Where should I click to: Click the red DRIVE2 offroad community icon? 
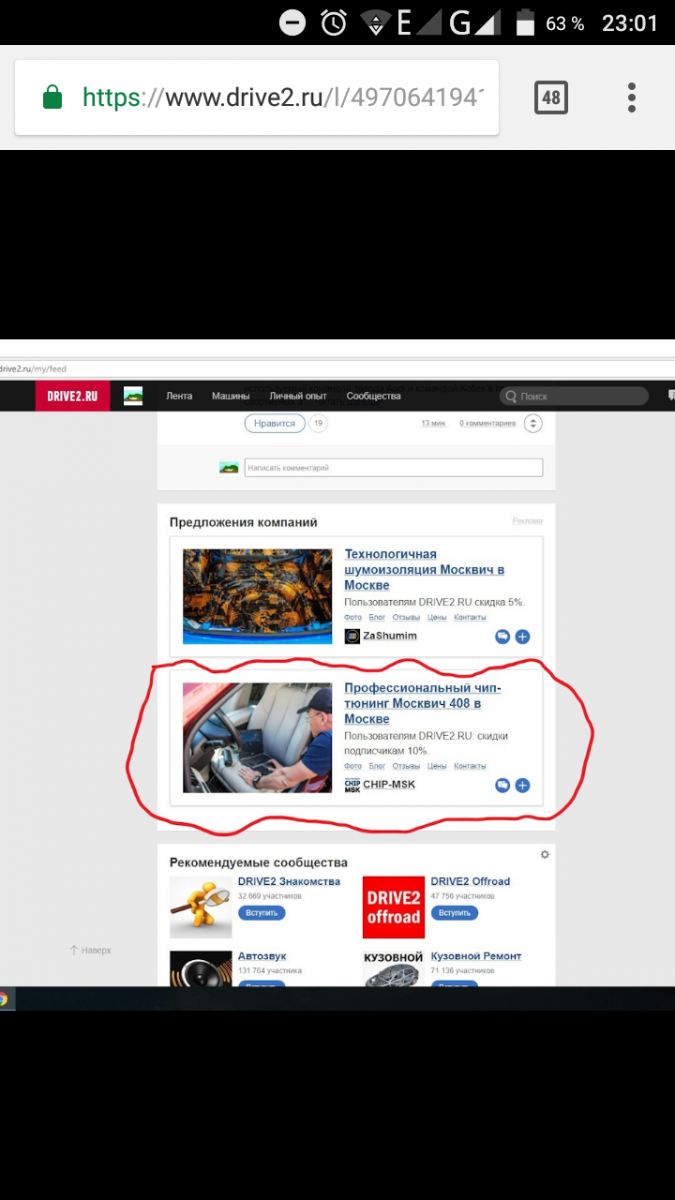393,907
